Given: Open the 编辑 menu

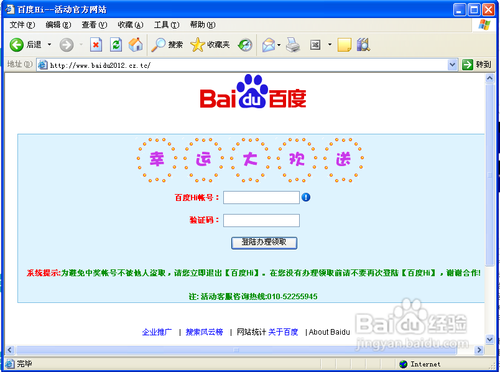Looking at the screenshot, I should point(58,25).
